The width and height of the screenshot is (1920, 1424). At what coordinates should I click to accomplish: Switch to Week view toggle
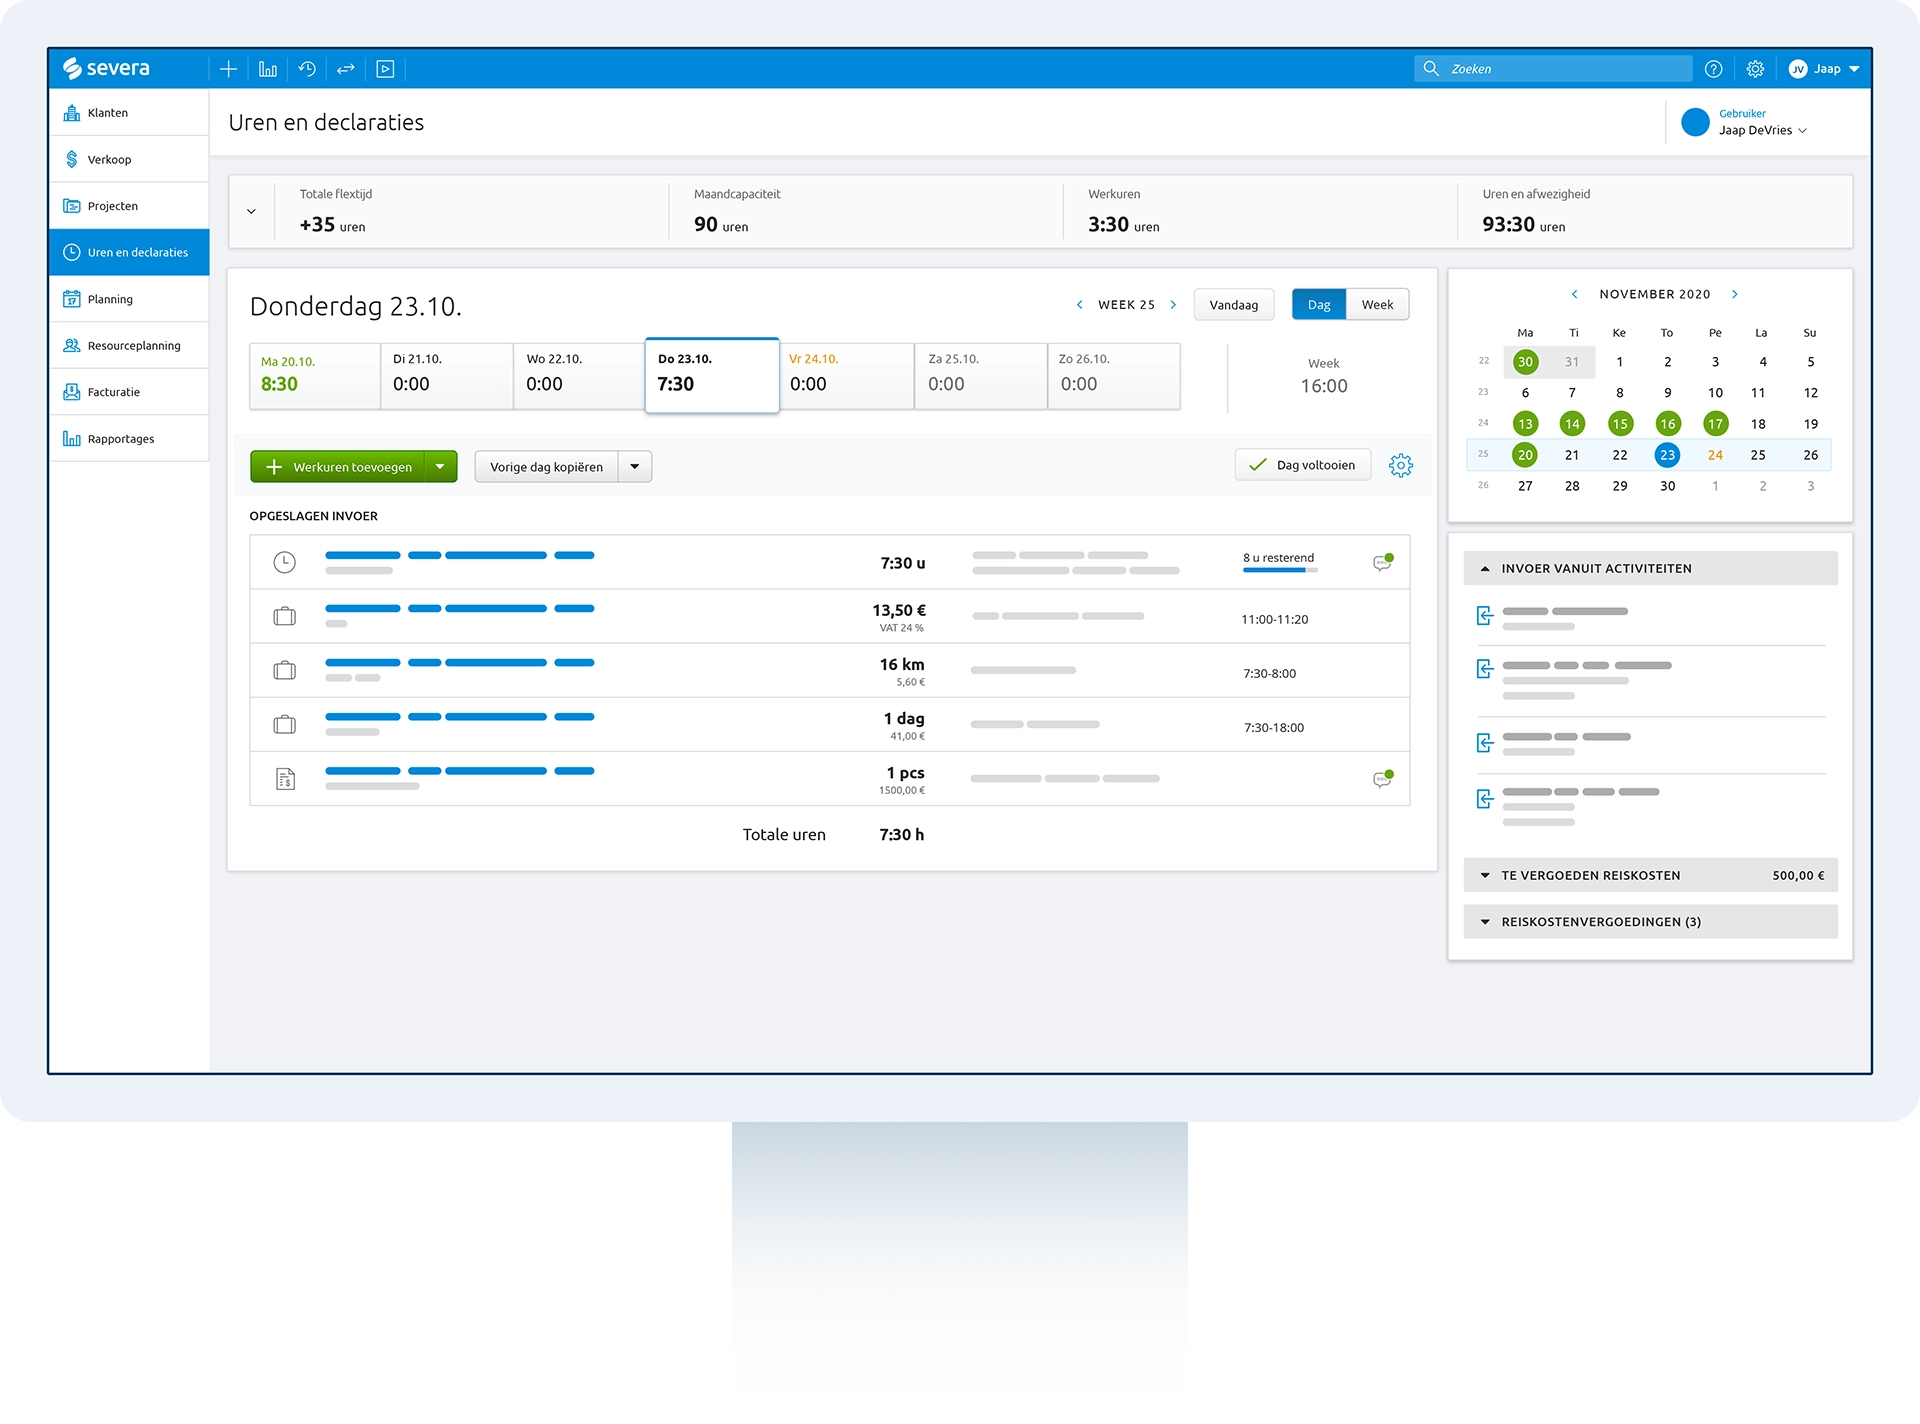tap(1377, 305)
